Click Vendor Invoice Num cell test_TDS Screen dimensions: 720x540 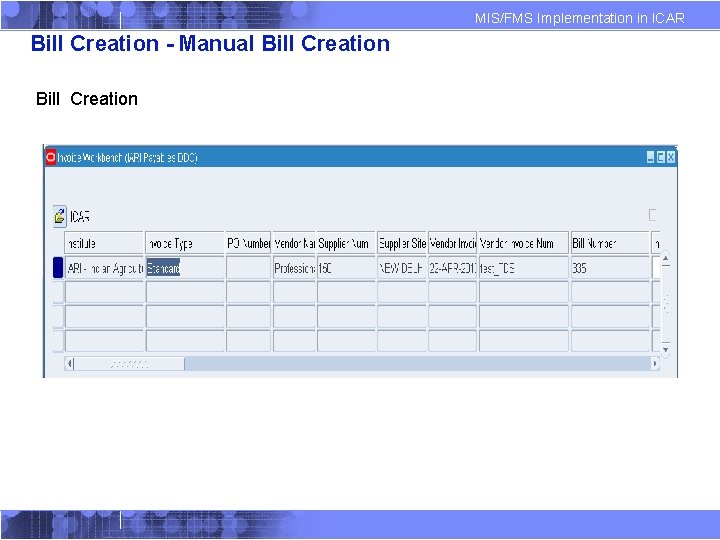coord(524,268)
